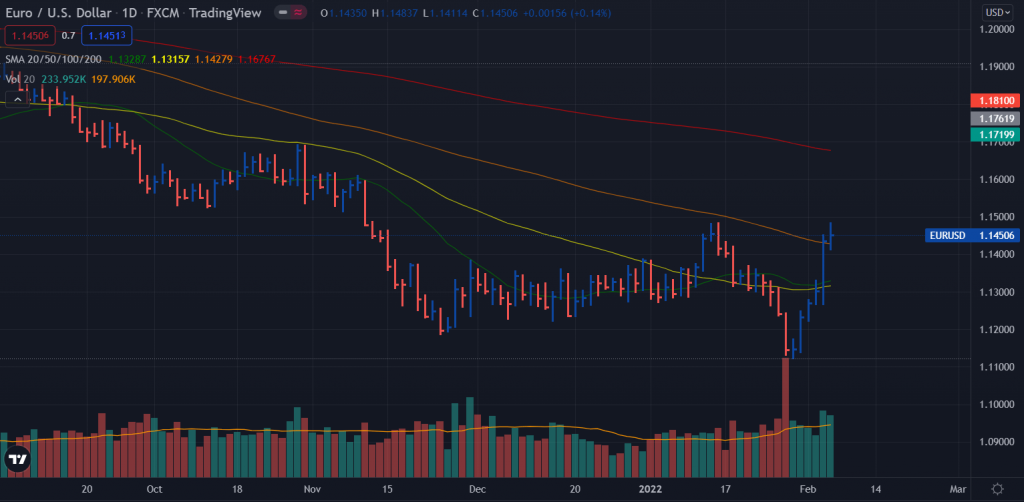Click the 1.20000 price axis label

coord(996,29)
